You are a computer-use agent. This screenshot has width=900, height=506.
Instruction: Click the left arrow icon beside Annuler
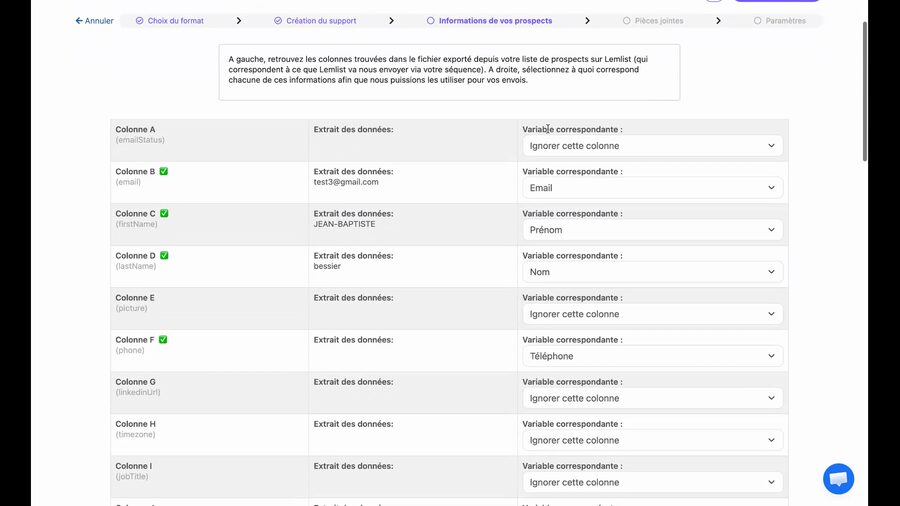[79, 21]
